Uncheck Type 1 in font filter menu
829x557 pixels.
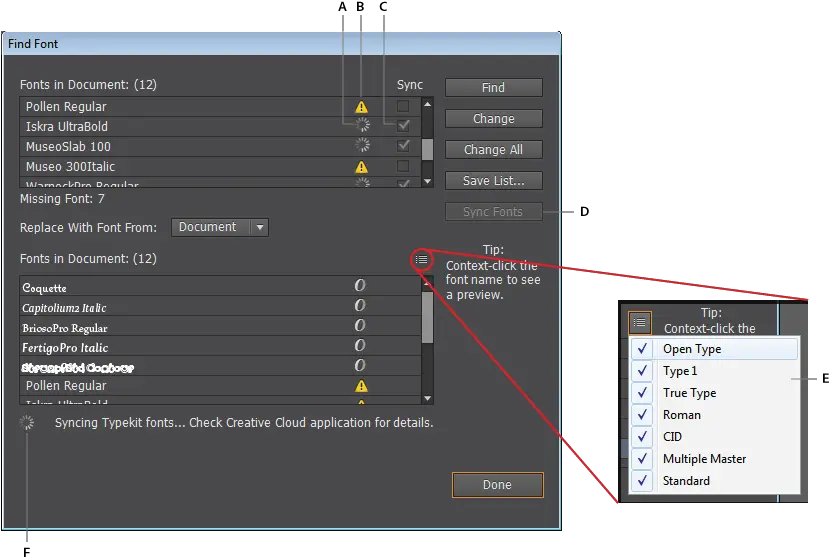[x=714, y=371]
